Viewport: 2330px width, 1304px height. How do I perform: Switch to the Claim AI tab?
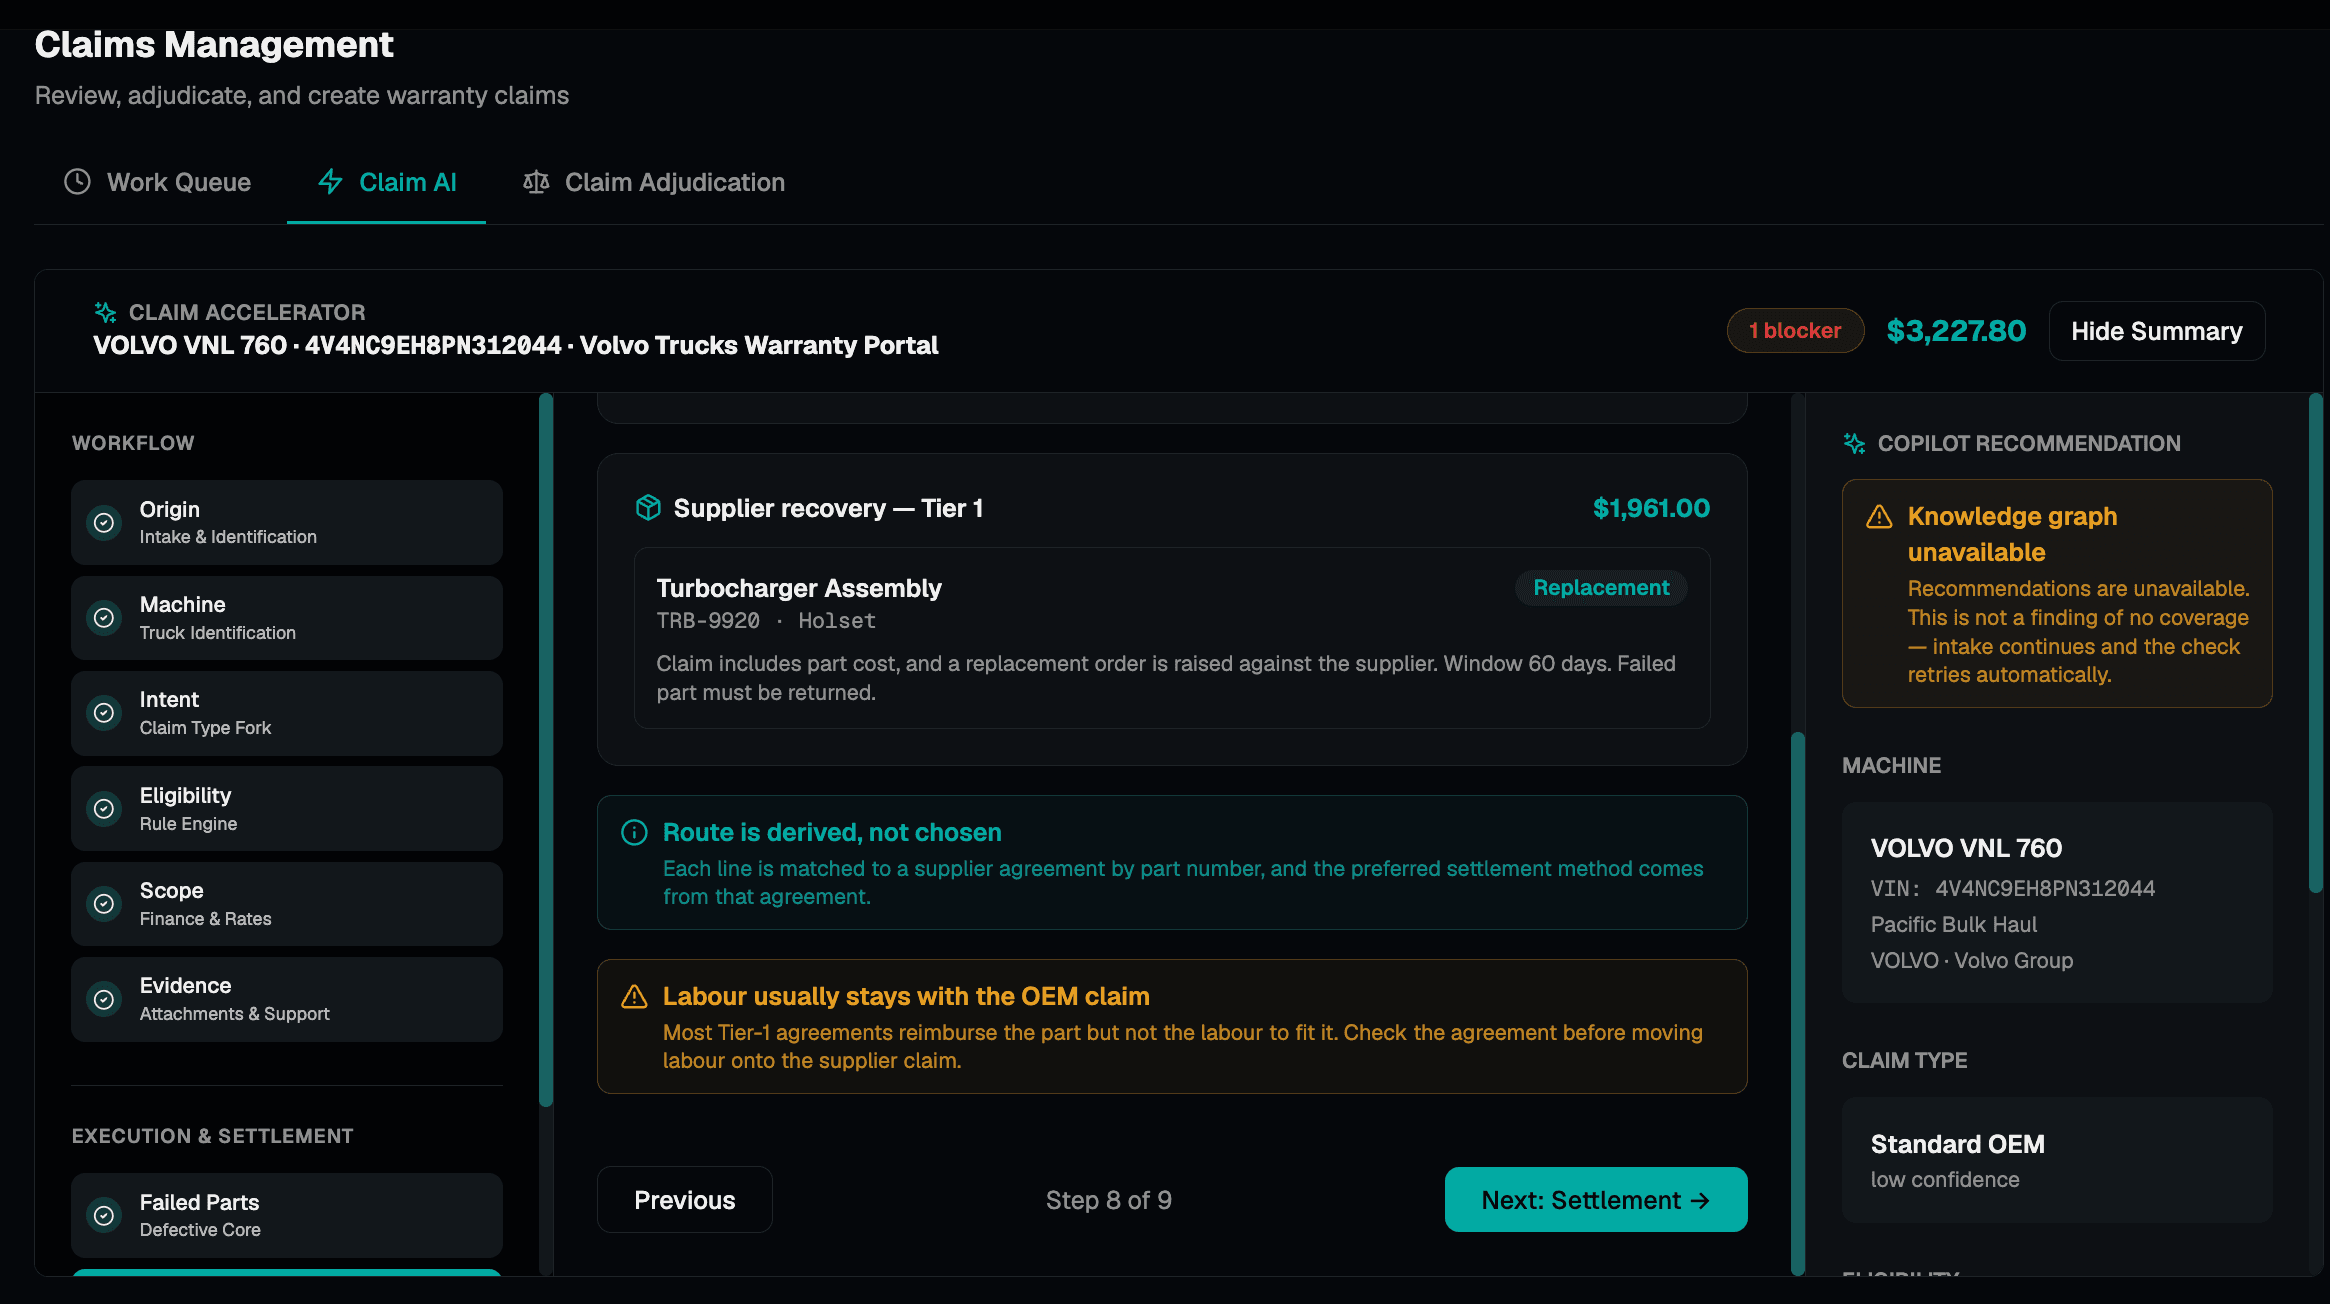pos(387,182)
